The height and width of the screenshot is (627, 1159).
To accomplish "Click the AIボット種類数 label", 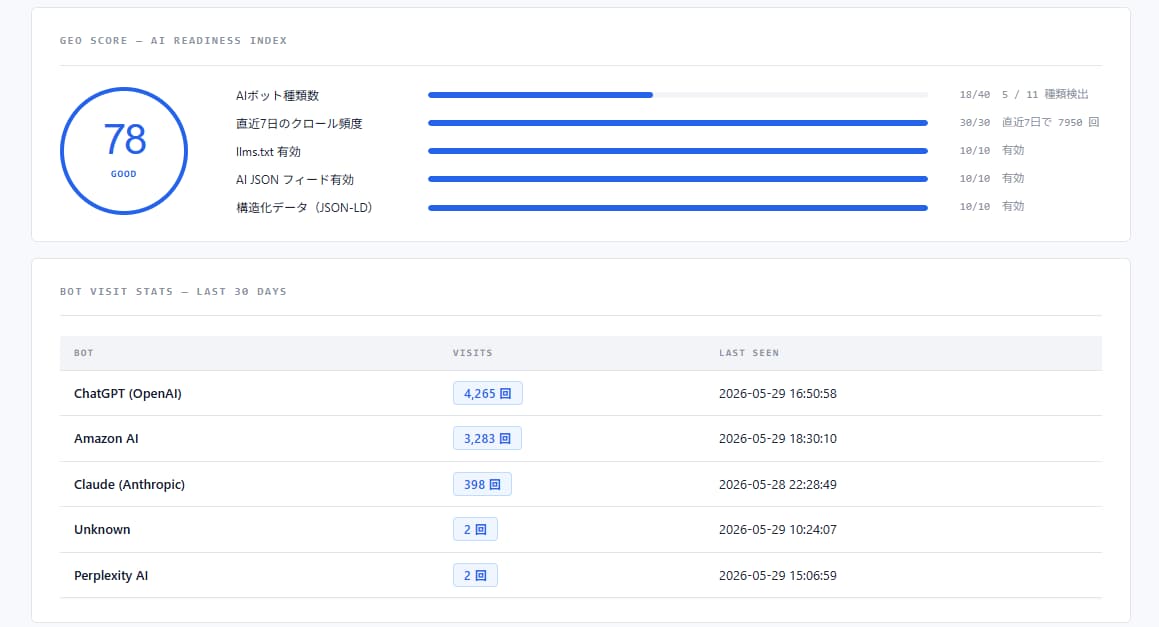I will 277,95.
